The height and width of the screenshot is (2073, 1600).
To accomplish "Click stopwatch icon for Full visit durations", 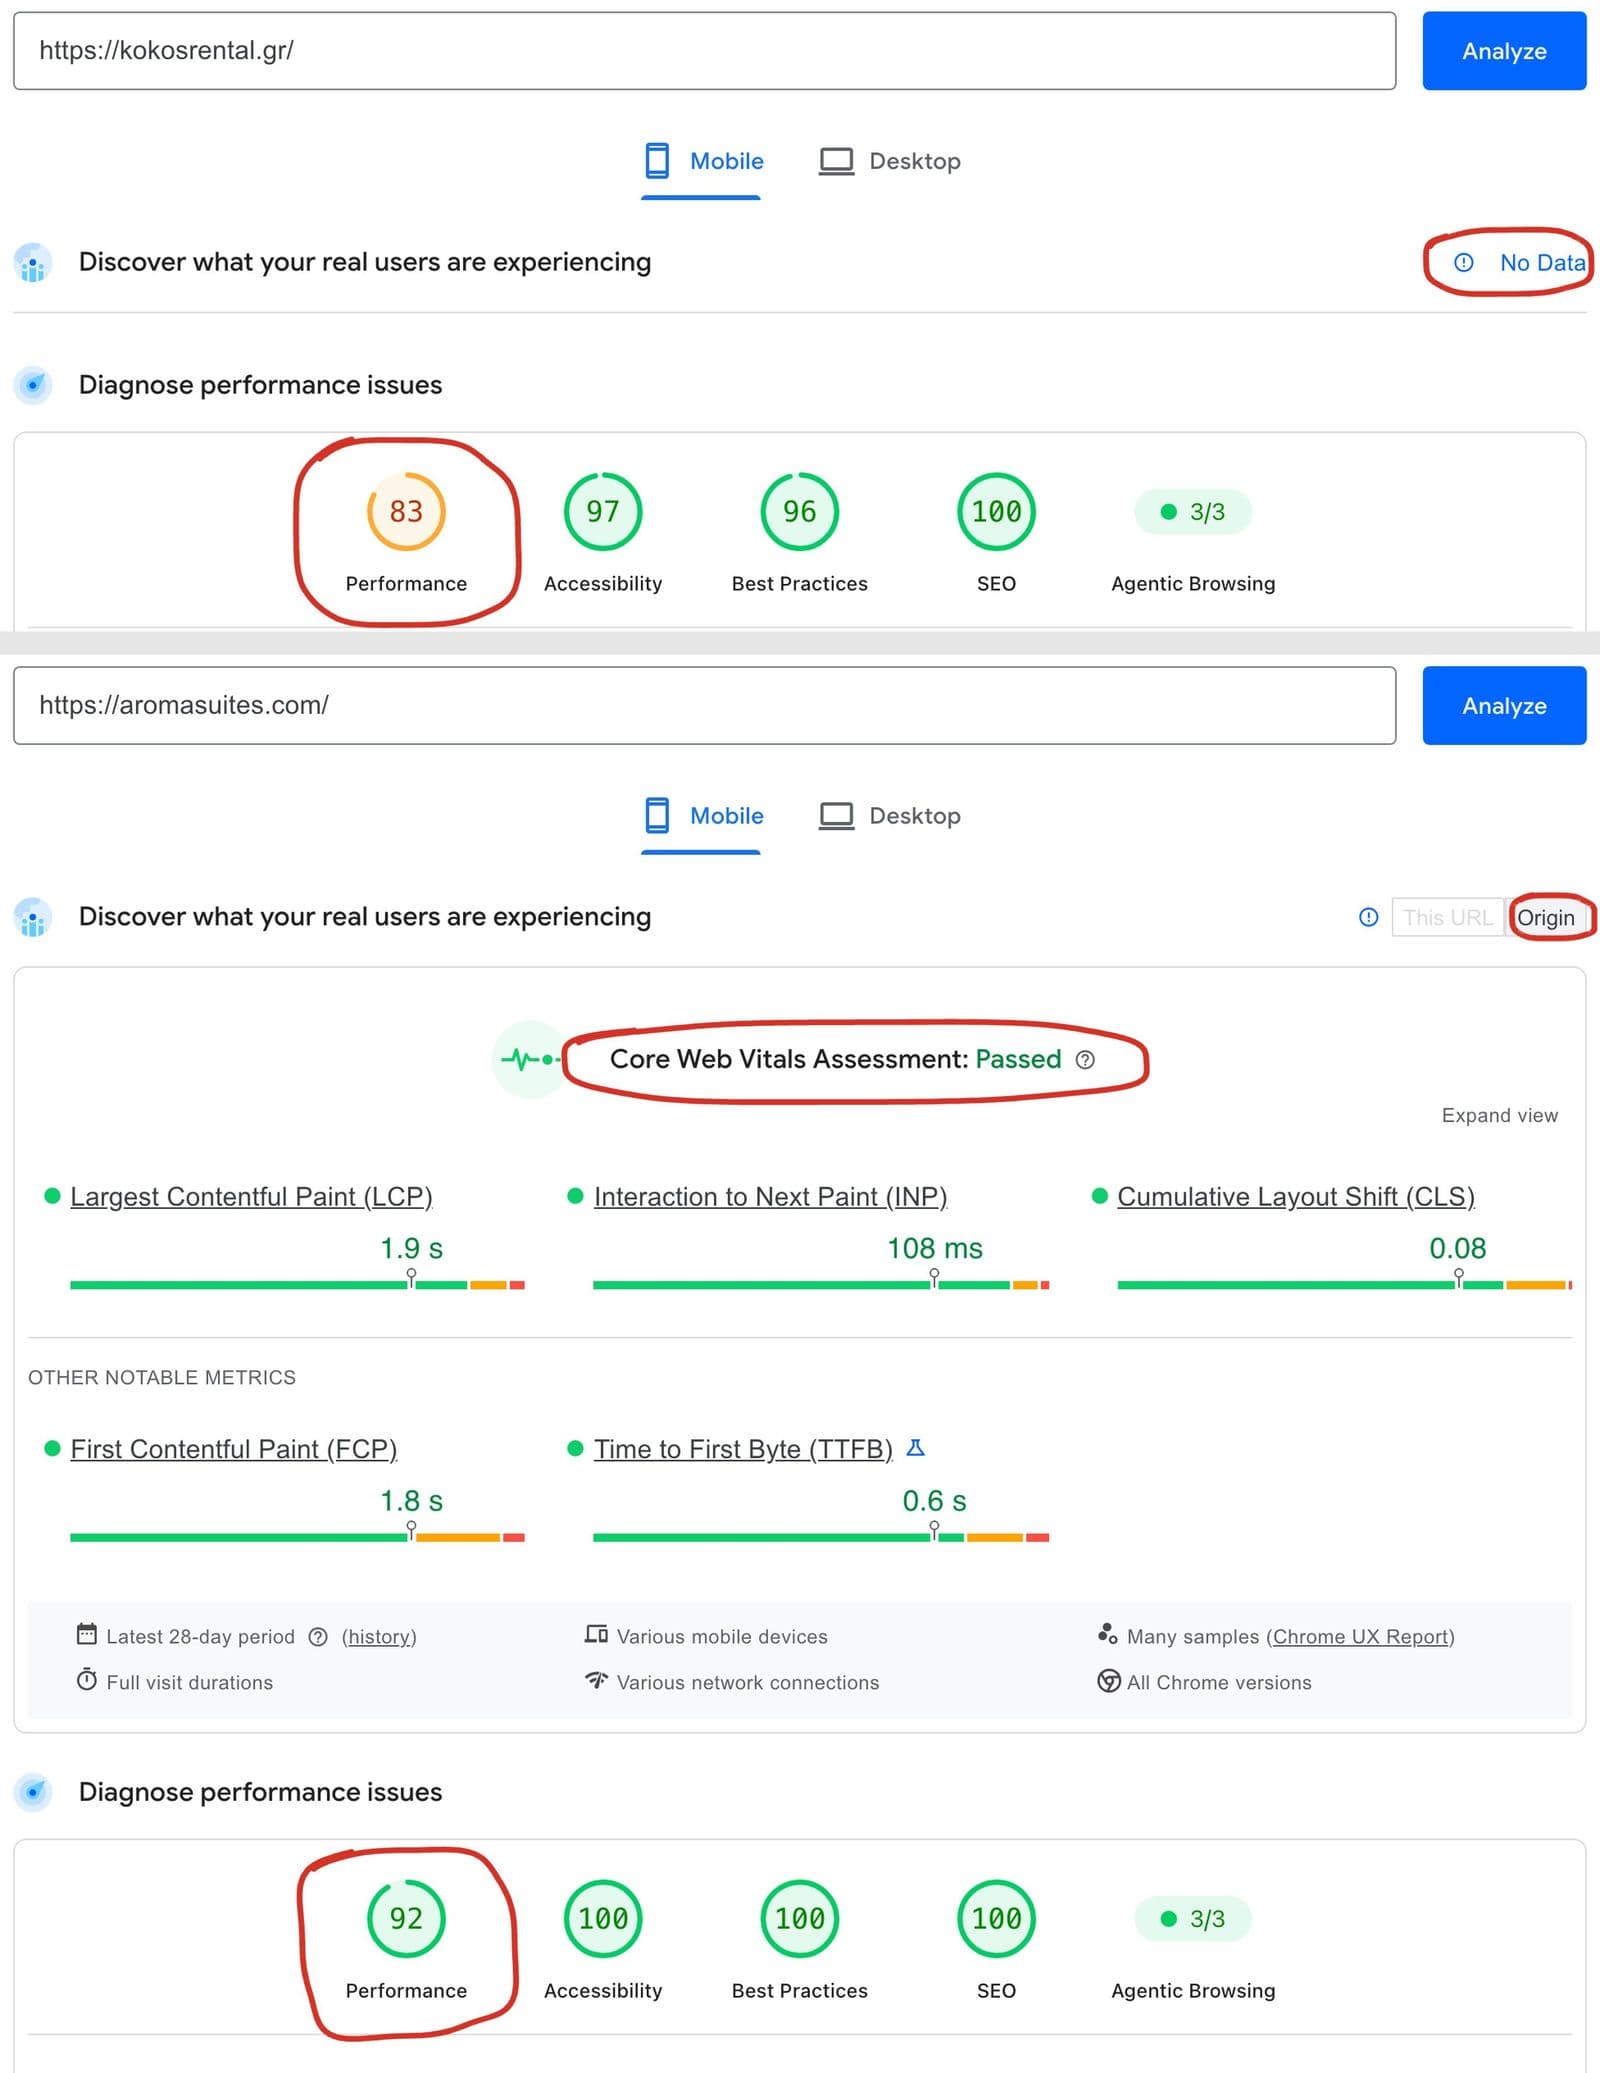I will [87, 1680].
